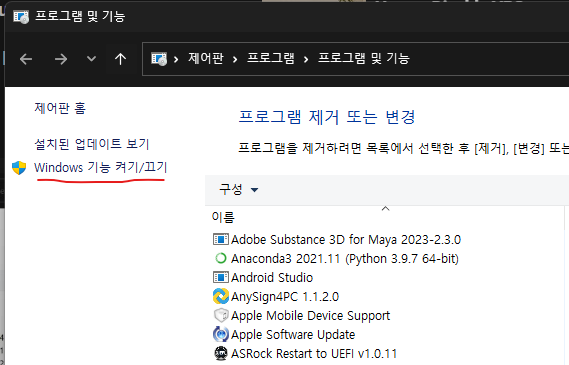
Task: Select Apple Software Update entry
Action: tap(293, 335)
